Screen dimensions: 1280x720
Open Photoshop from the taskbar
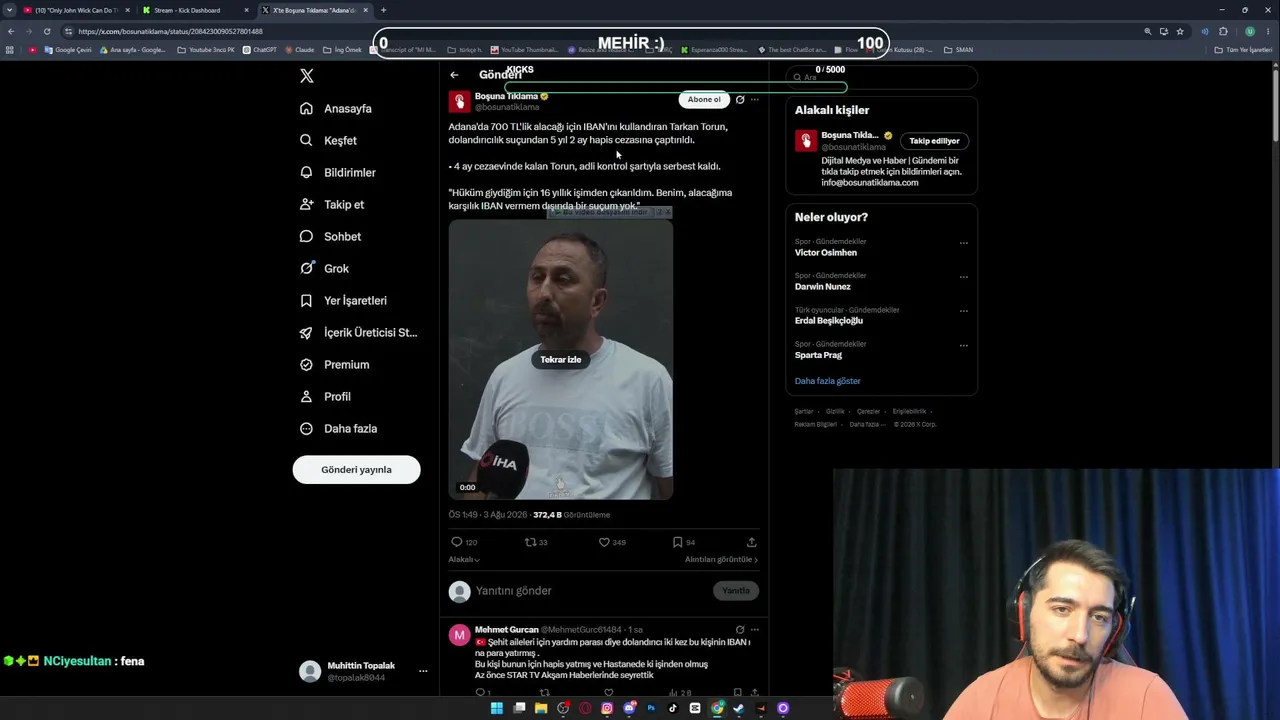click(651, 708)
